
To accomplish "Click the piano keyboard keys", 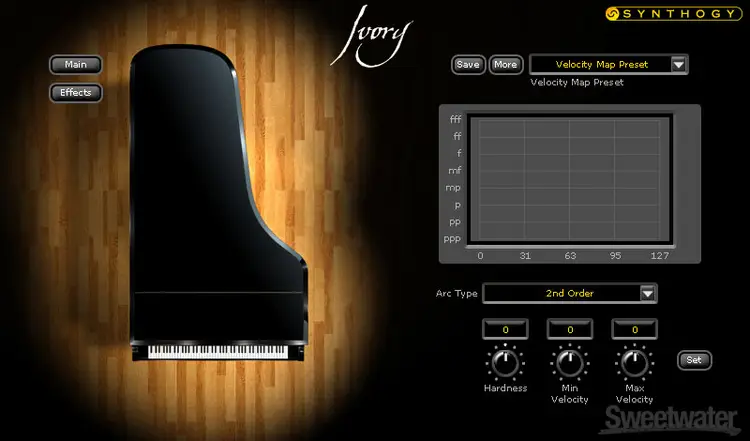I will click(218, 353).
